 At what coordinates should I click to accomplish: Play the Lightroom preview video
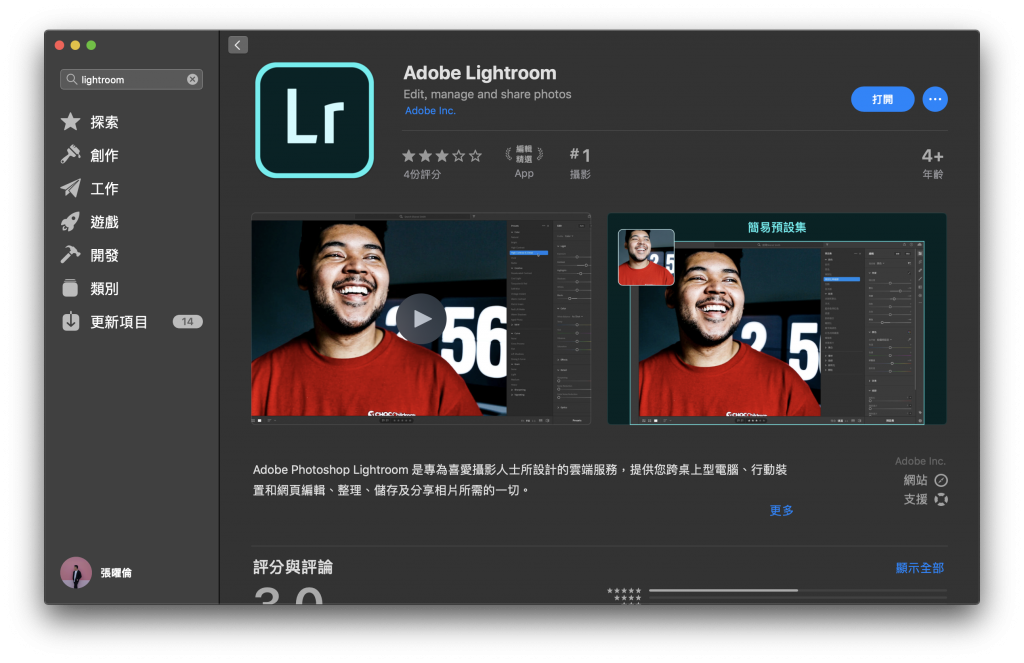pyautogui.click(x=421, y=319)
